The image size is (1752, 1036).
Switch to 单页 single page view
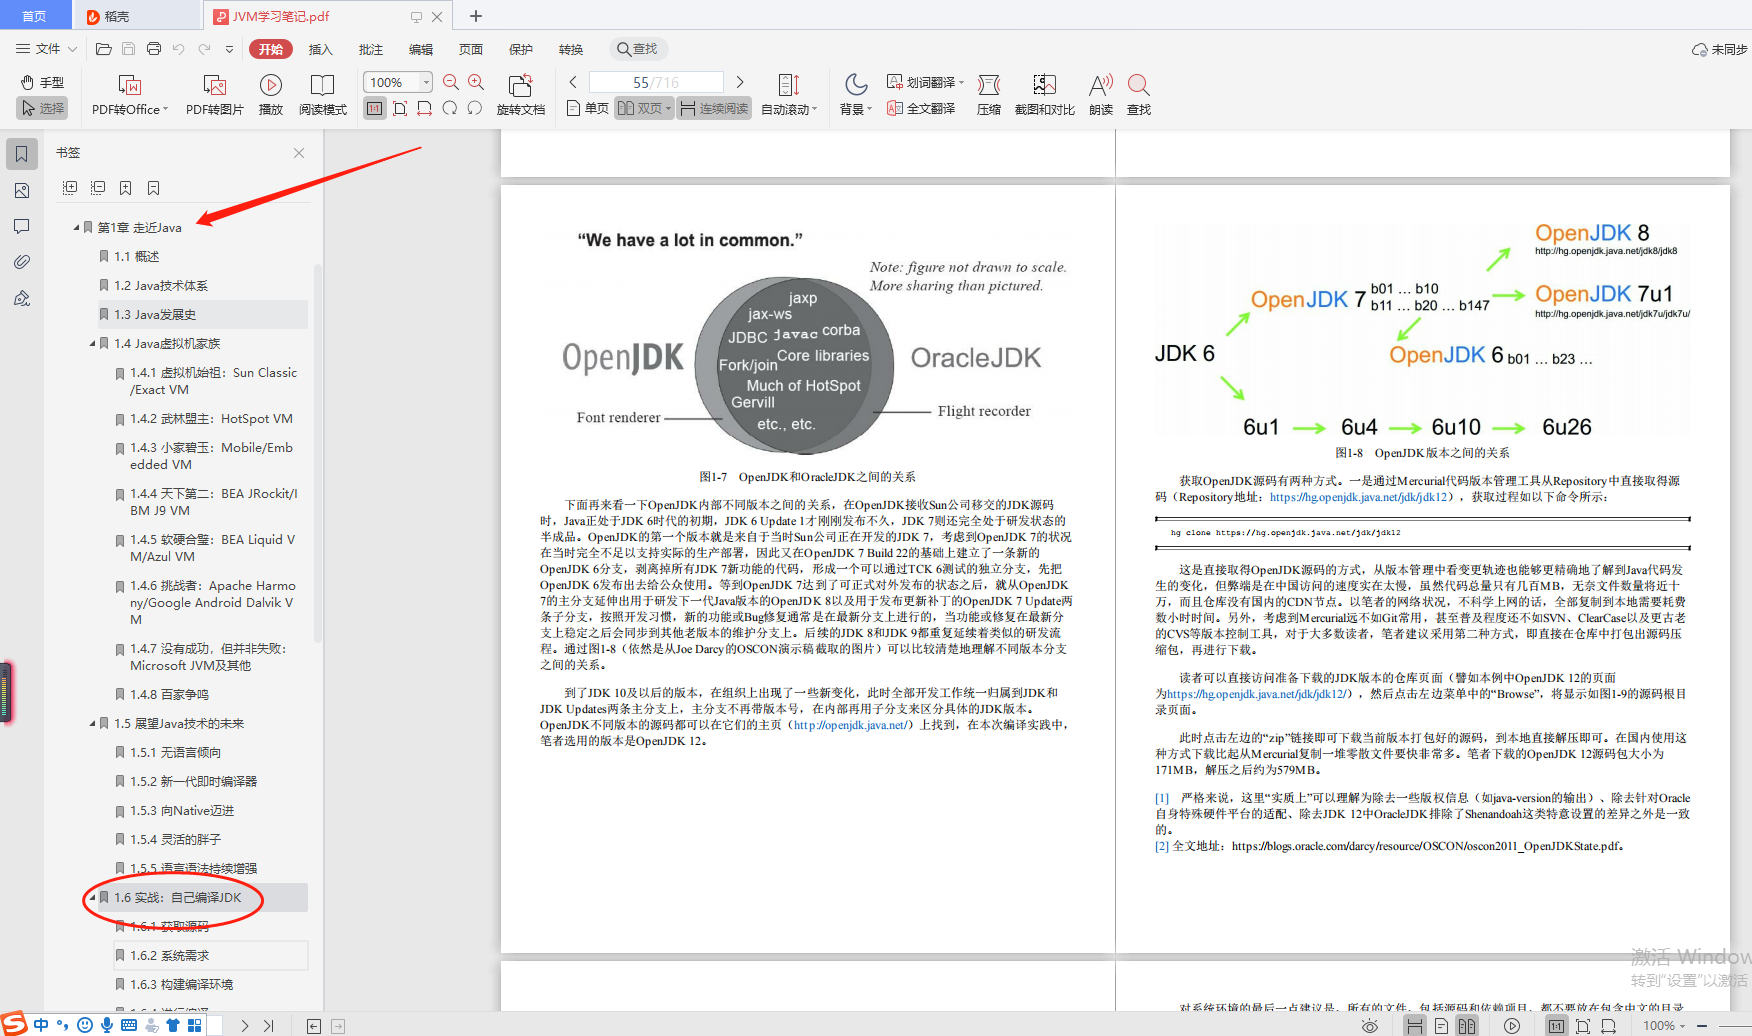587,108
